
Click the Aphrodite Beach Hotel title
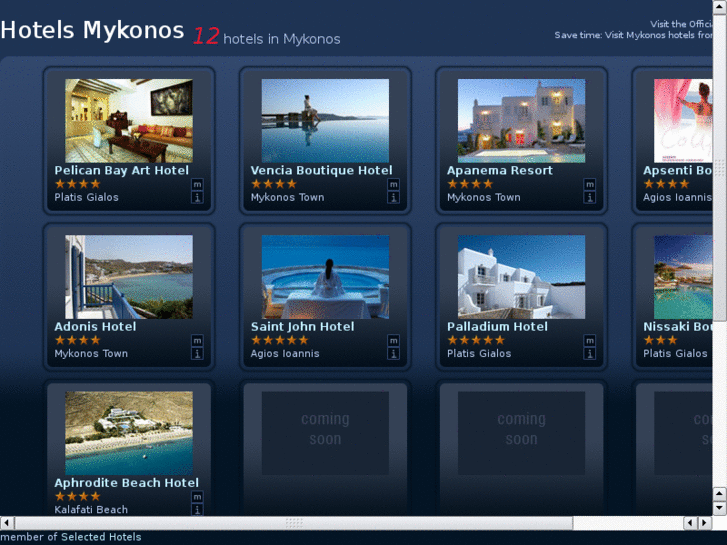[x=126, y=483]
